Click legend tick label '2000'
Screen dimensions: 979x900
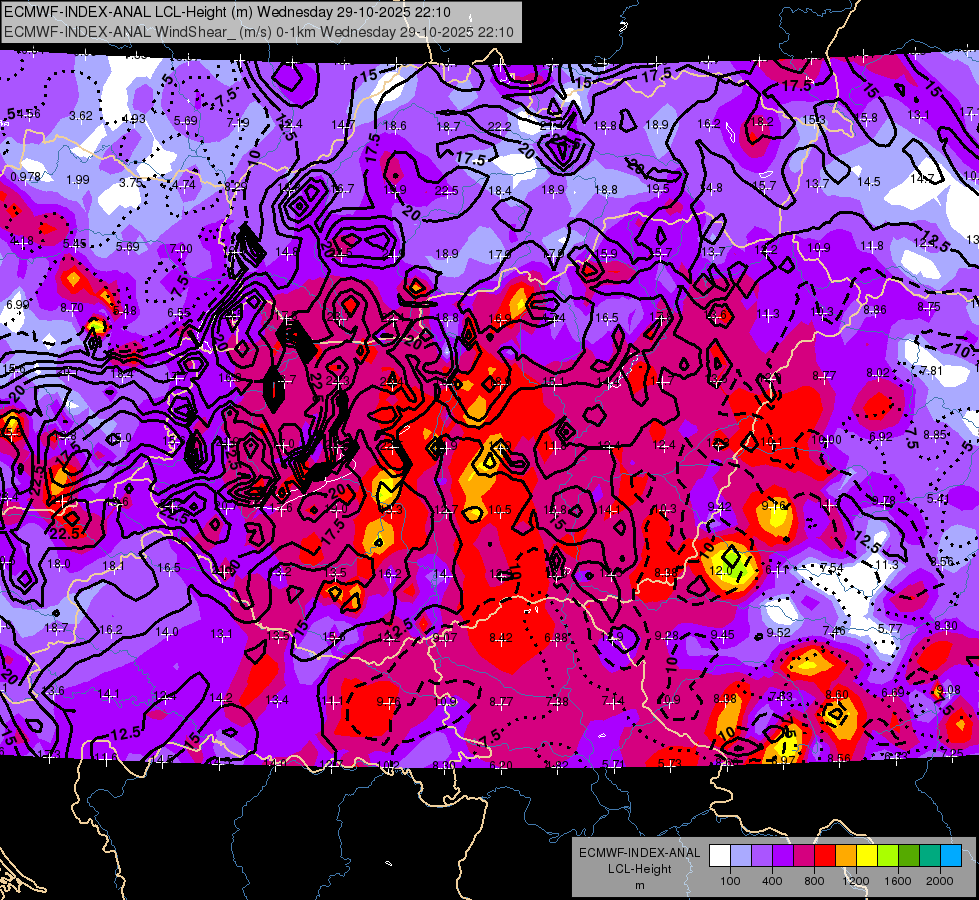point(940,881)
